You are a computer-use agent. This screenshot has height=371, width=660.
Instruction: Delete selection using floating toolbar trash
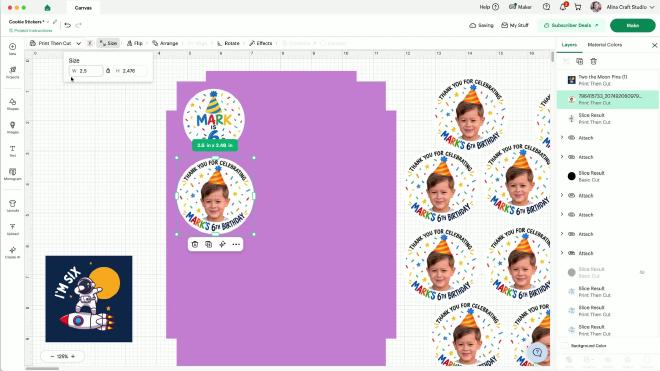(x=194, y=244)
